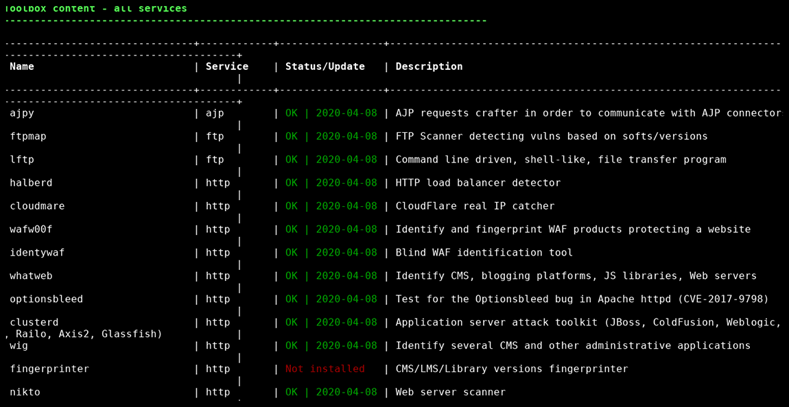Click the cloudmare tool name
The height and width of the screenshot is (407, 789).
(x=37, y=206)
